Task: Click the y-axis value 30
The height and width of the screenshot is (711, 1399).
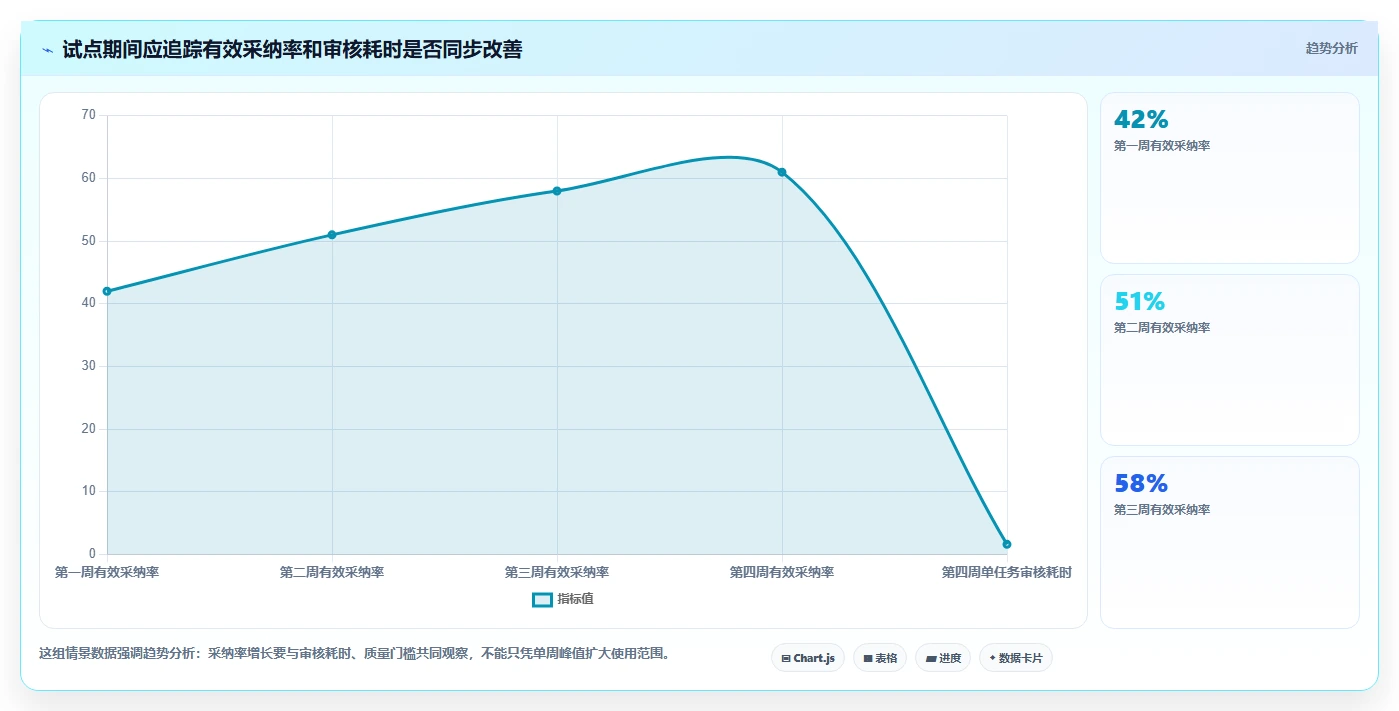Action: (89, 366)
